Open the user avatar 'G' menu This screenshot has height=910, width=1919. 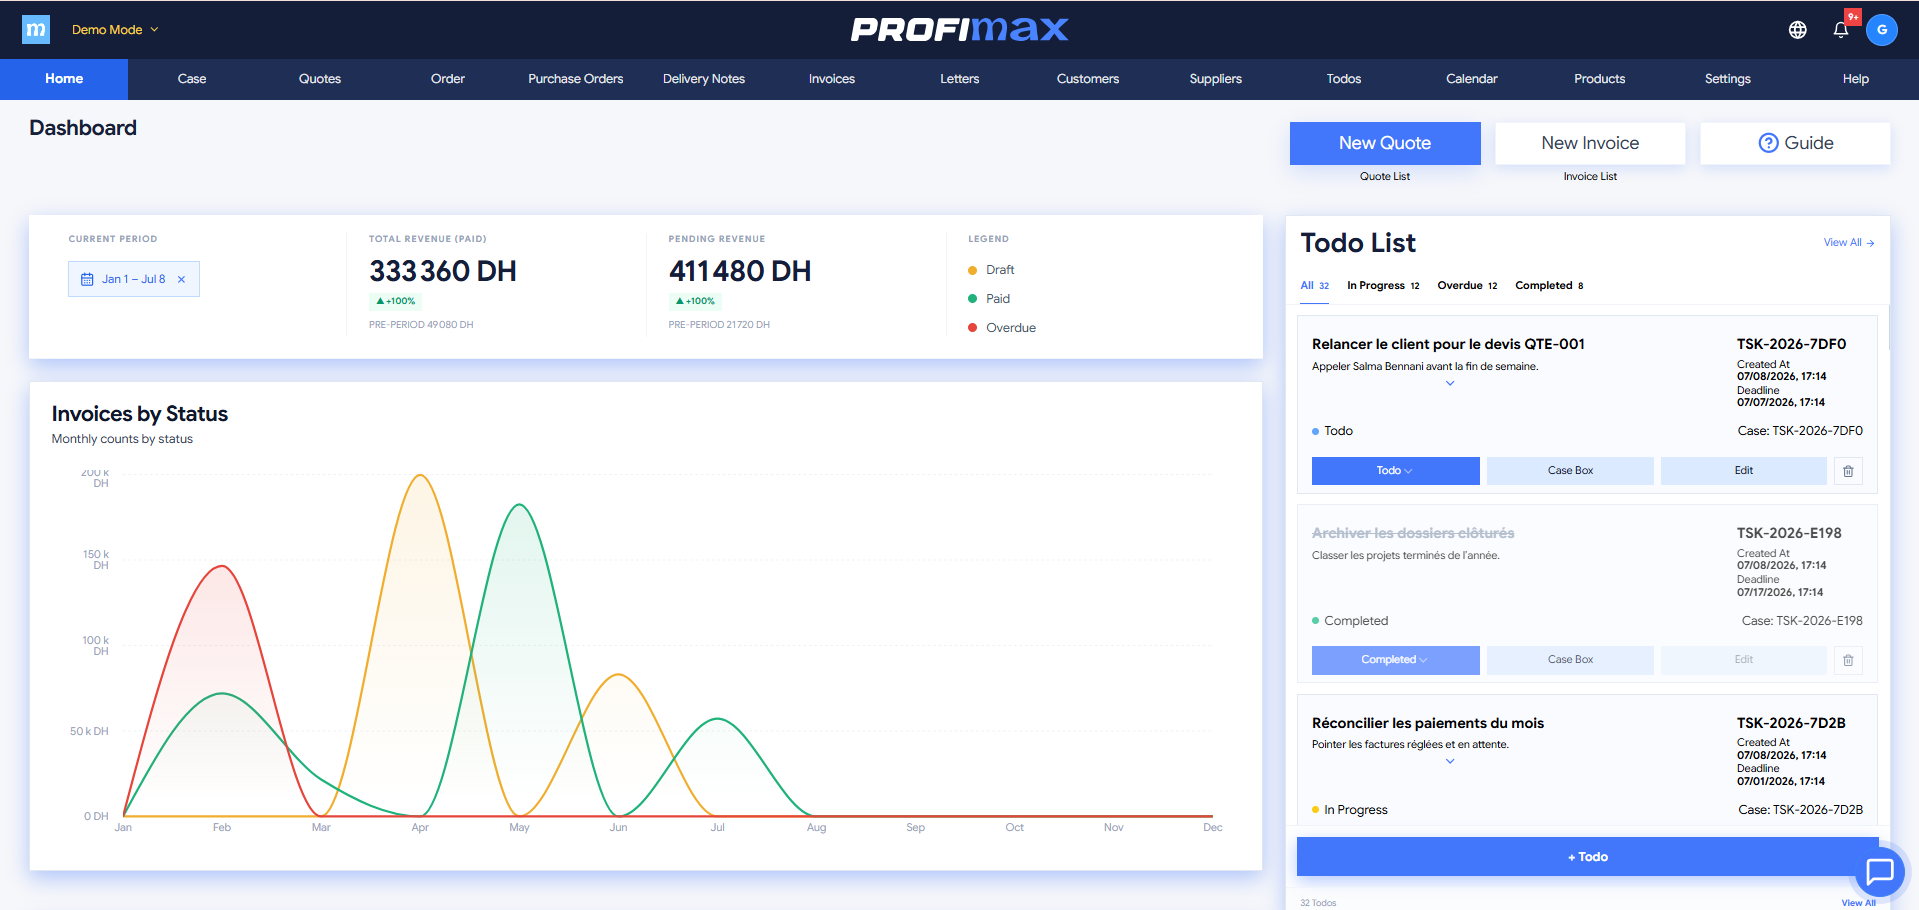pos(1882,30)
